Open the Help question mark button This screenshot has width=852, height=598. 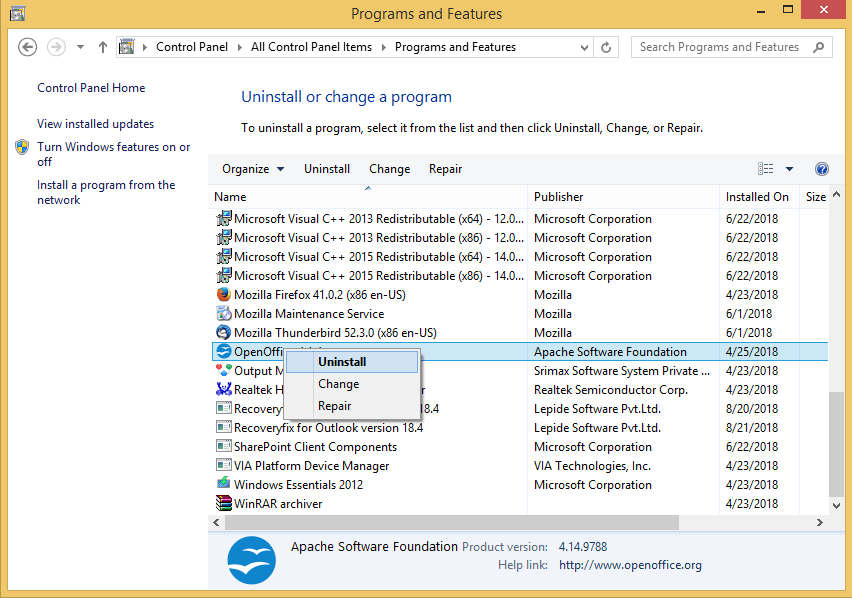click(822, 169)
